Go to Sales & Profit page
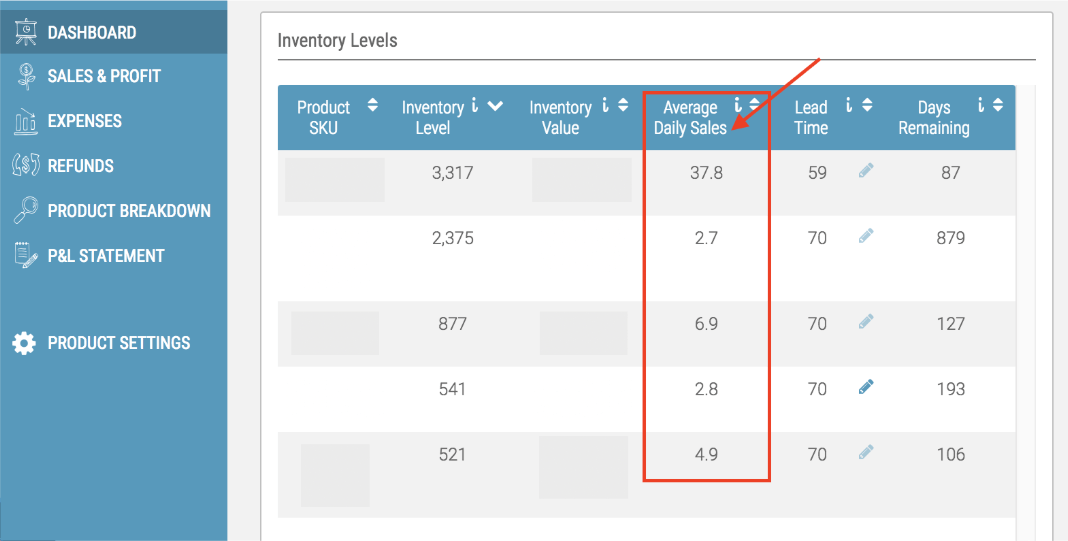Viewport: 1068px width, 541px height. click(x=103, y=76)
